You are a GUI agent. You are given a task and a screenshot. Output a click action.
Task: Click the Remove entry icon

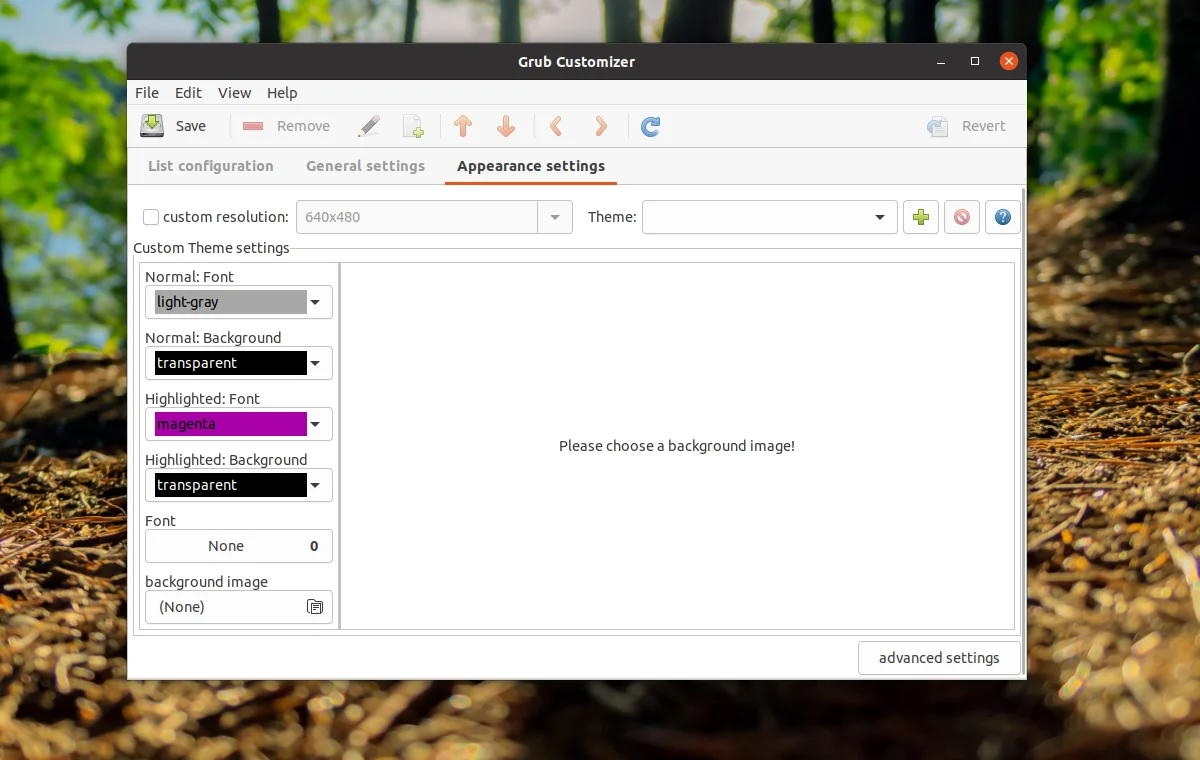[x=253, y=126]
